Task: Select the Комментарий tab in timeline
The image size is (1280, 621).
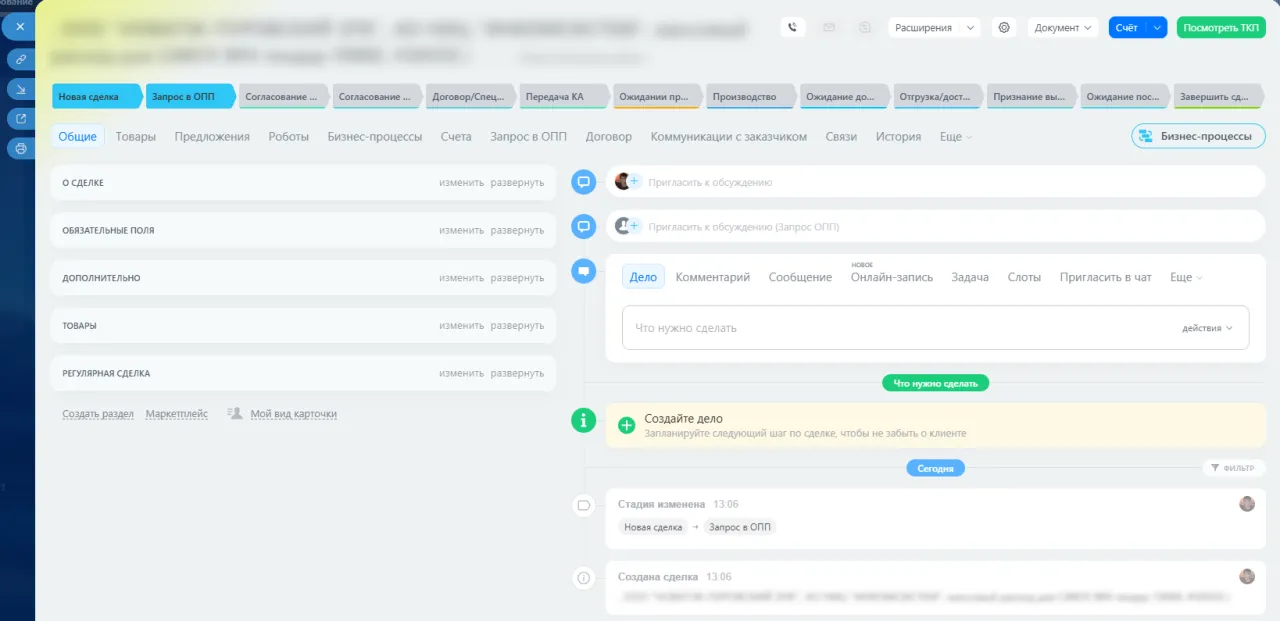Action: click(713, 277)
